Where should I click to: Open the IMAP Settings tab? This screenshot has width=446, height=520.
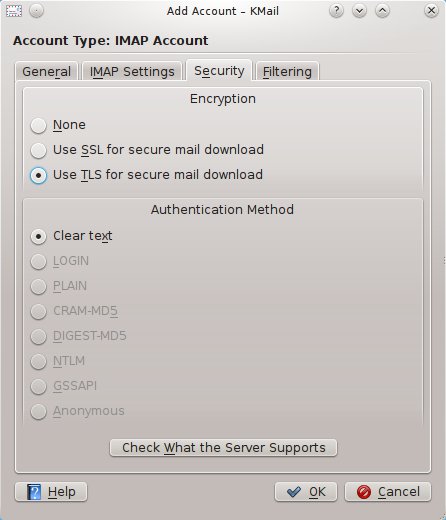point(132,72)
